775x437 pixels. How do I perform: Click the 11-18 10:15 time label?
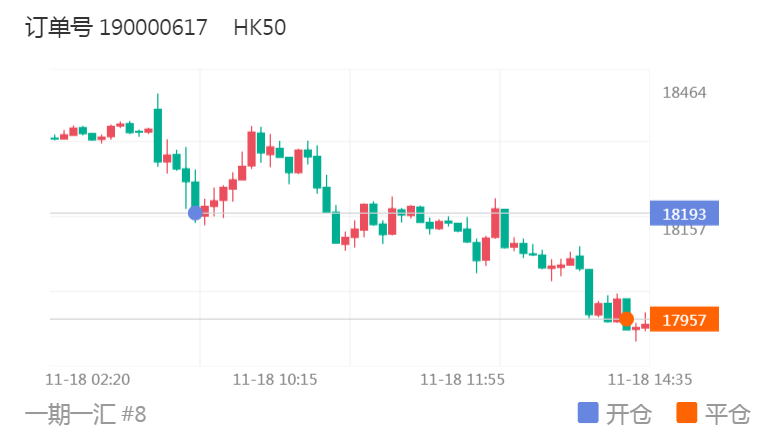[275, 380]
